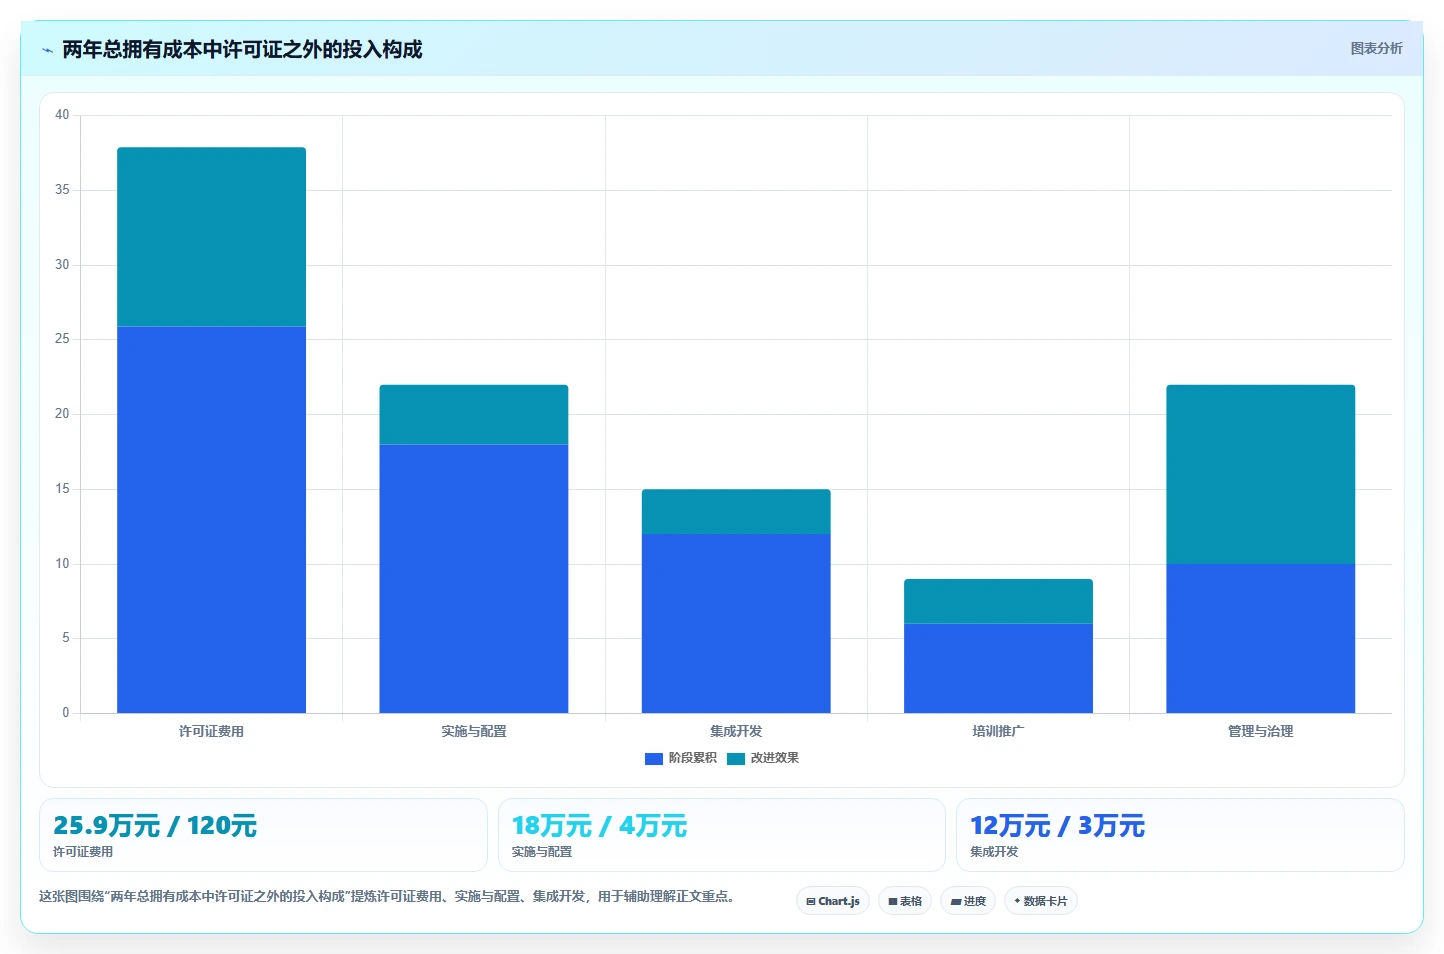Click the blue 集成开发 bar segment
This screenshot has height=954, width=1444.
[x=736, y=623]
